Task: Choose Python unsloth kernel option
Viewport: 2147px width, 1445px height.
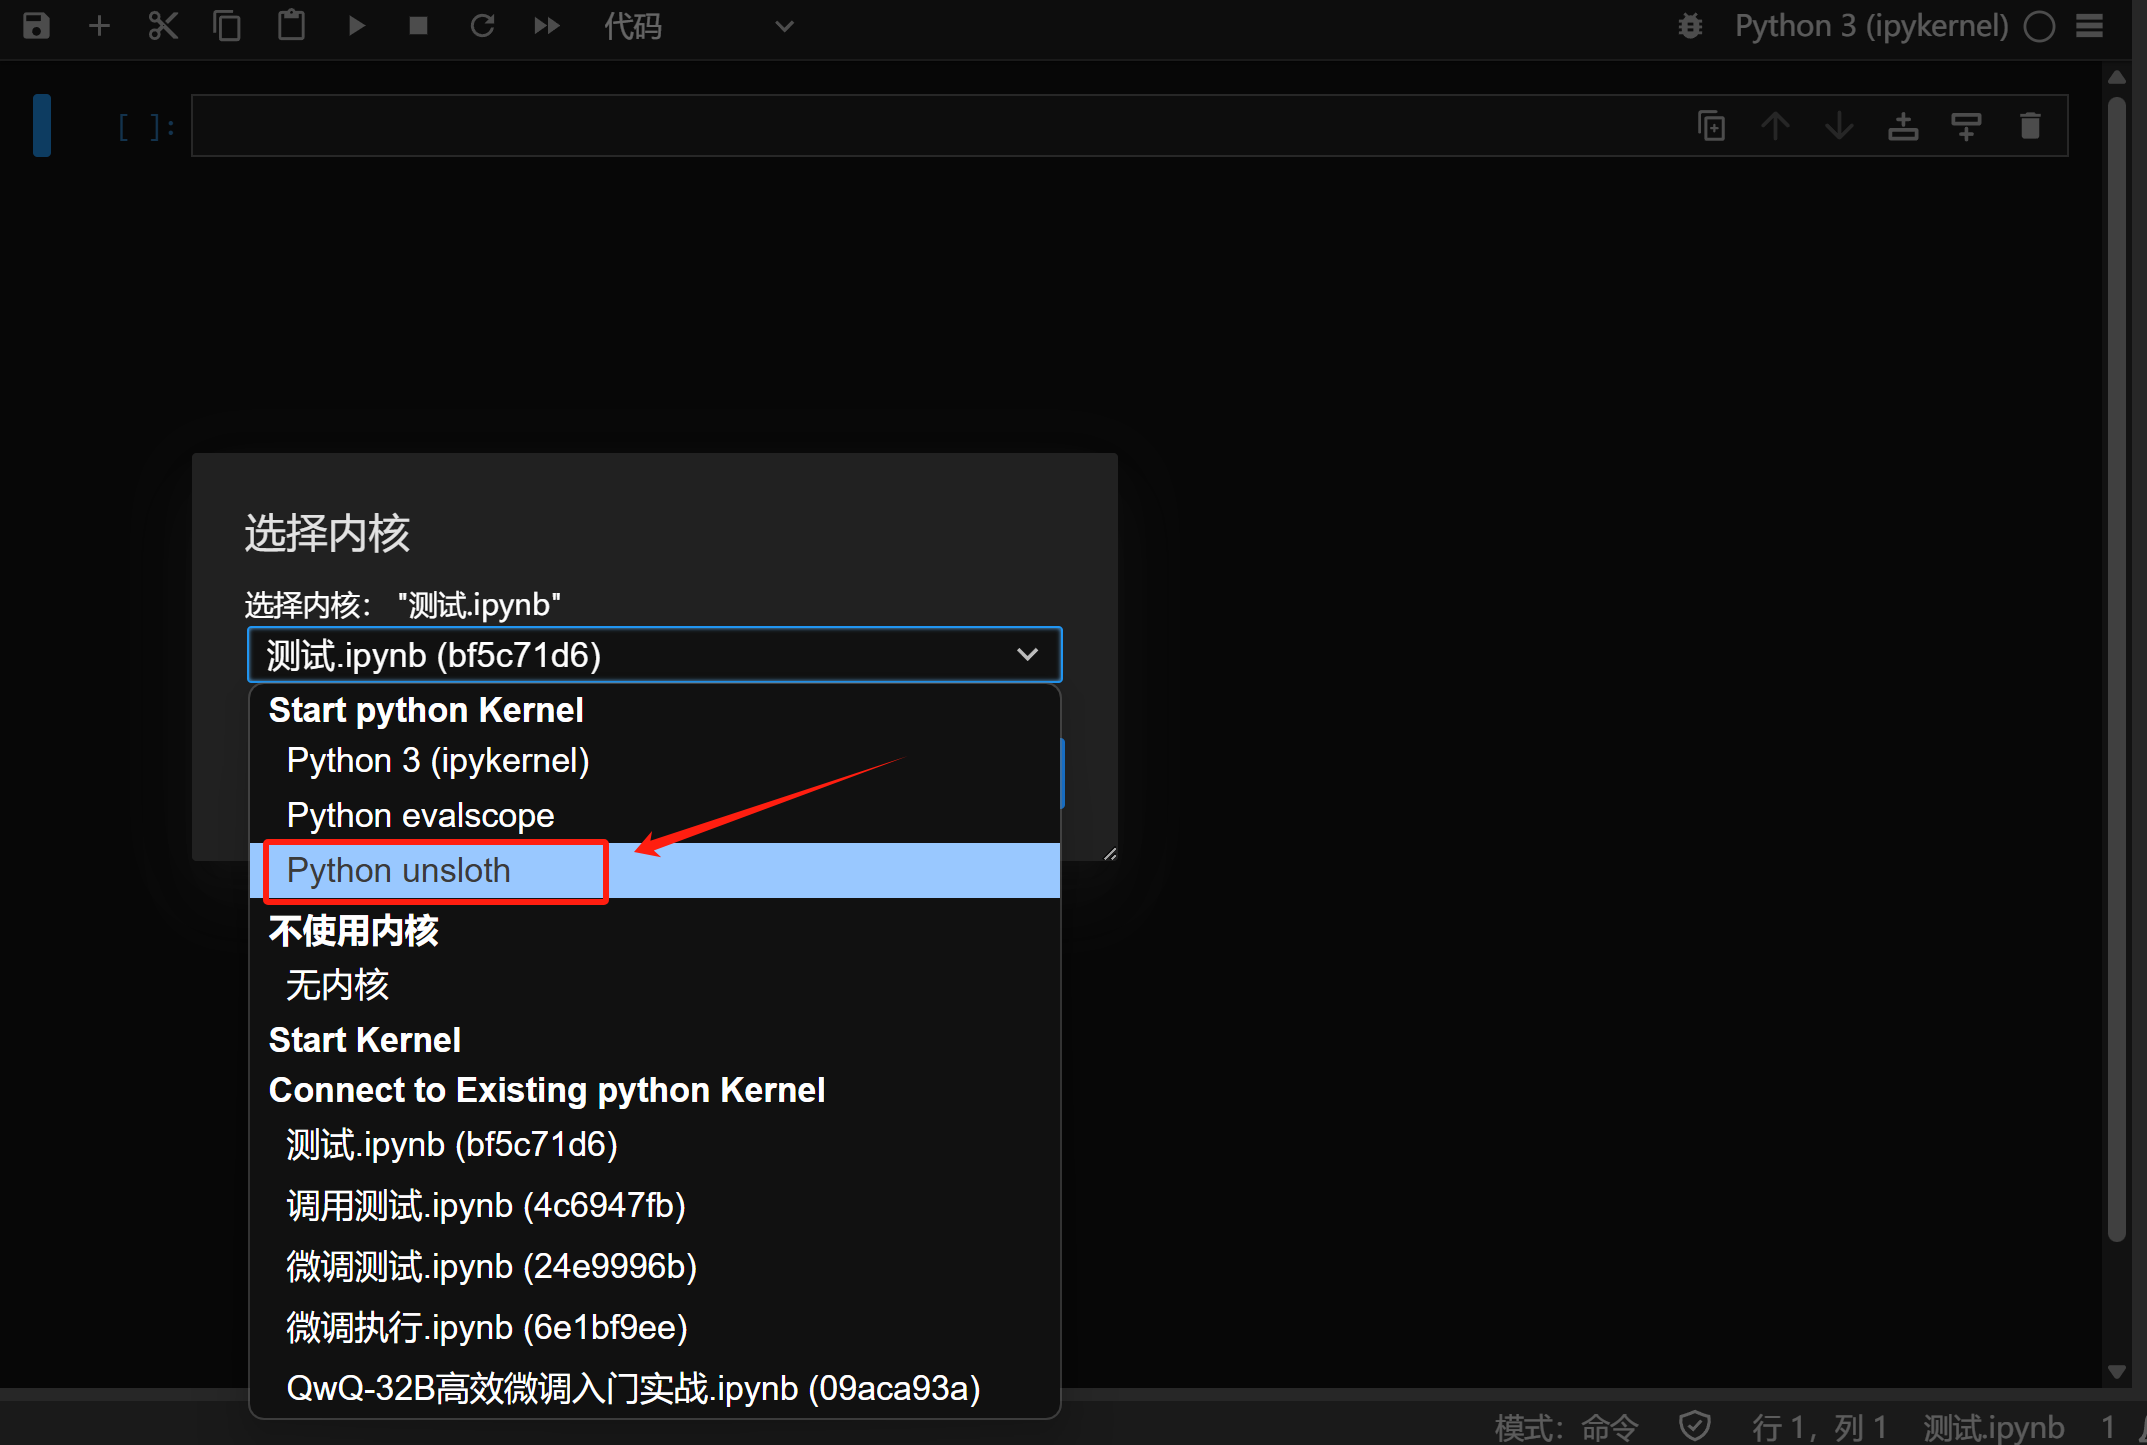Action: (x=398, y=870)
